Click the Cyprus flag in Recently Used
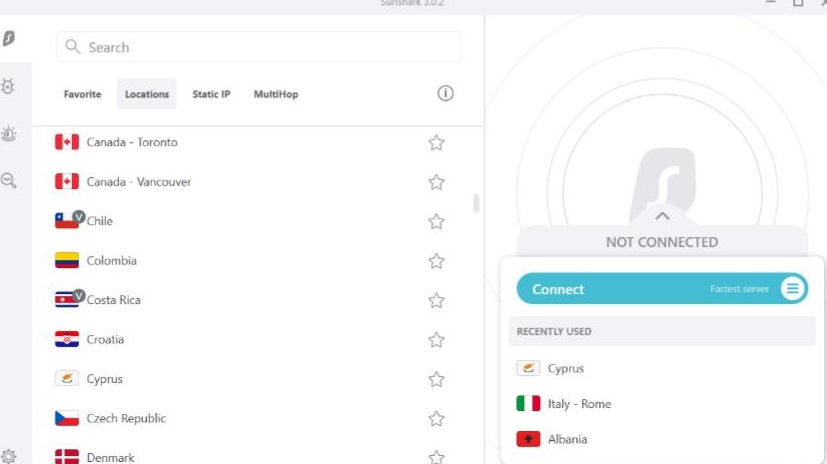 pos(528,368)
